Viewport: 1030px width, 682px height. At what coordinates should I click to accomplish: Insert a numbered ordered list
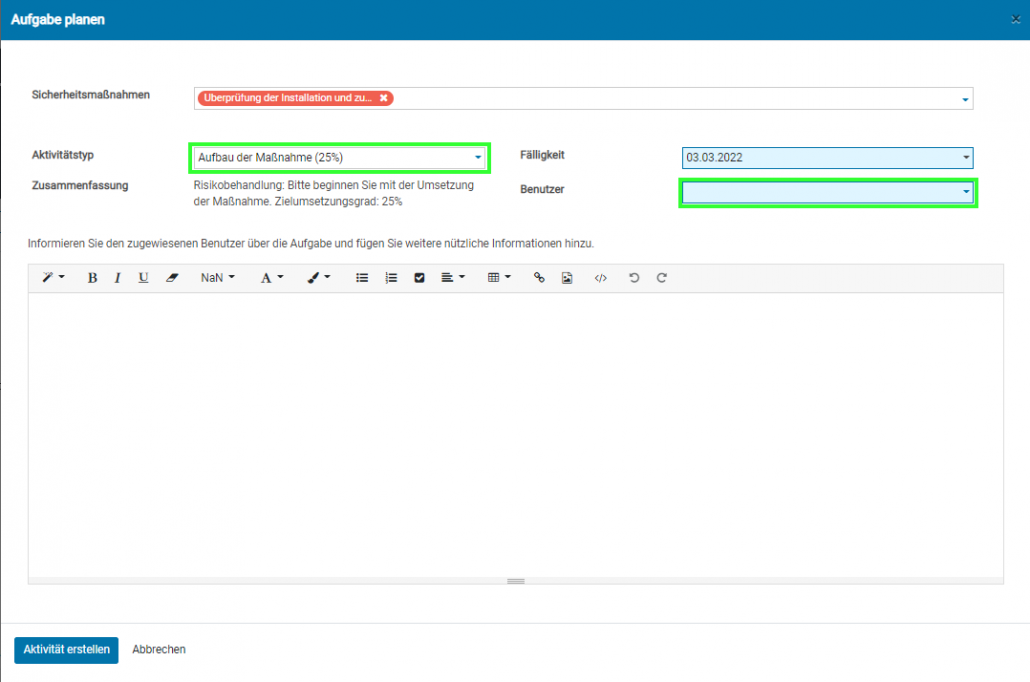[391, 278]
